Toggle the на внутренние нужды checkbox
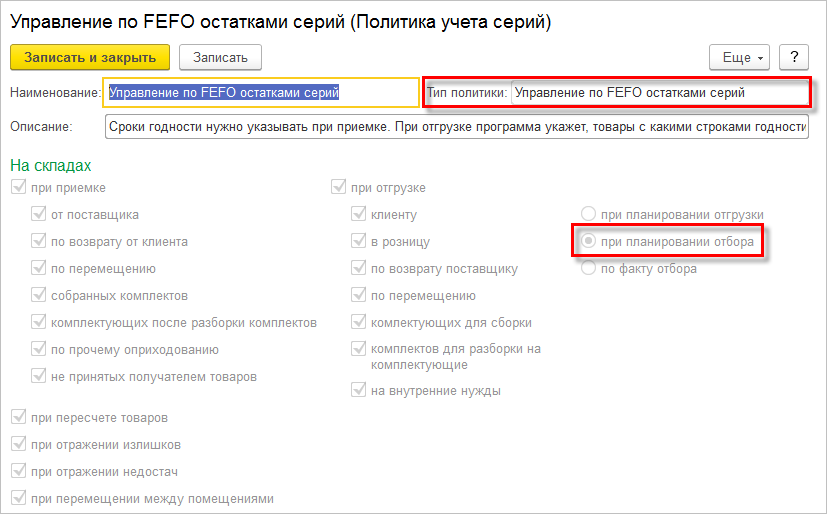Image resolution: width=827 pixels, height=514 pixels. click(358, 390)
